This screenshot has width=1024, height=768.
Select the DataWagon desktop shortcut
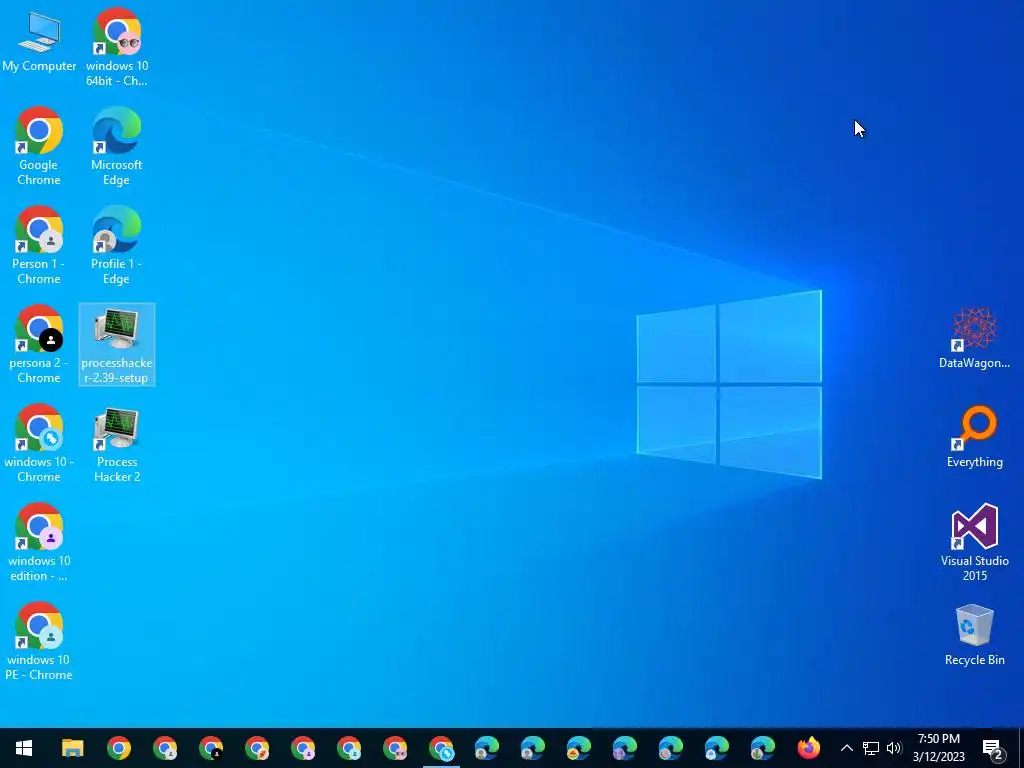(x=974, y=338)
